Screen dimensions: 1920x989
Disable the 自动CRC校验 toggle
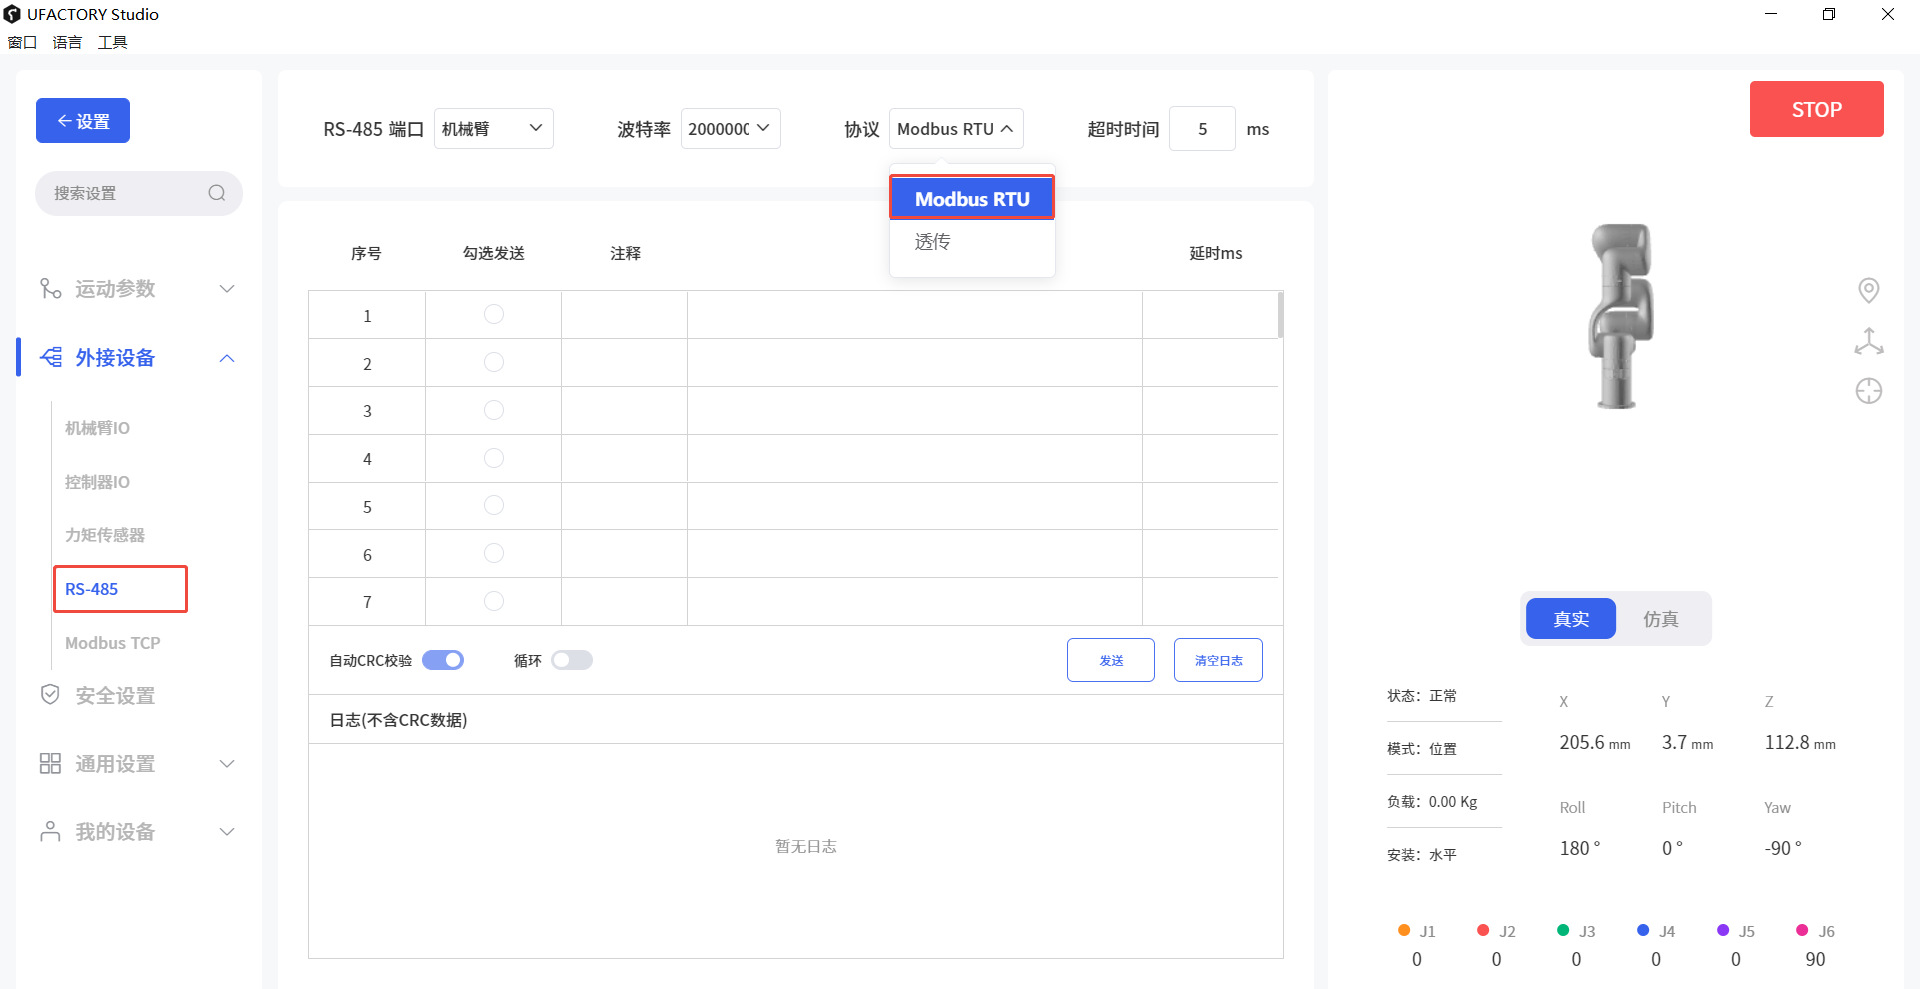(443, 660)
